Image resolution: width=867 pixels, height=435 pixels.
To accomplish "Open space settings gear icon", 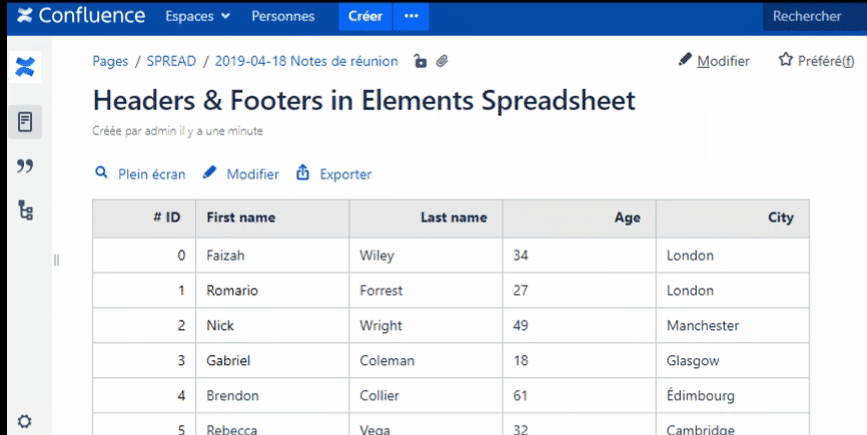I will click(x=25, y=422).
